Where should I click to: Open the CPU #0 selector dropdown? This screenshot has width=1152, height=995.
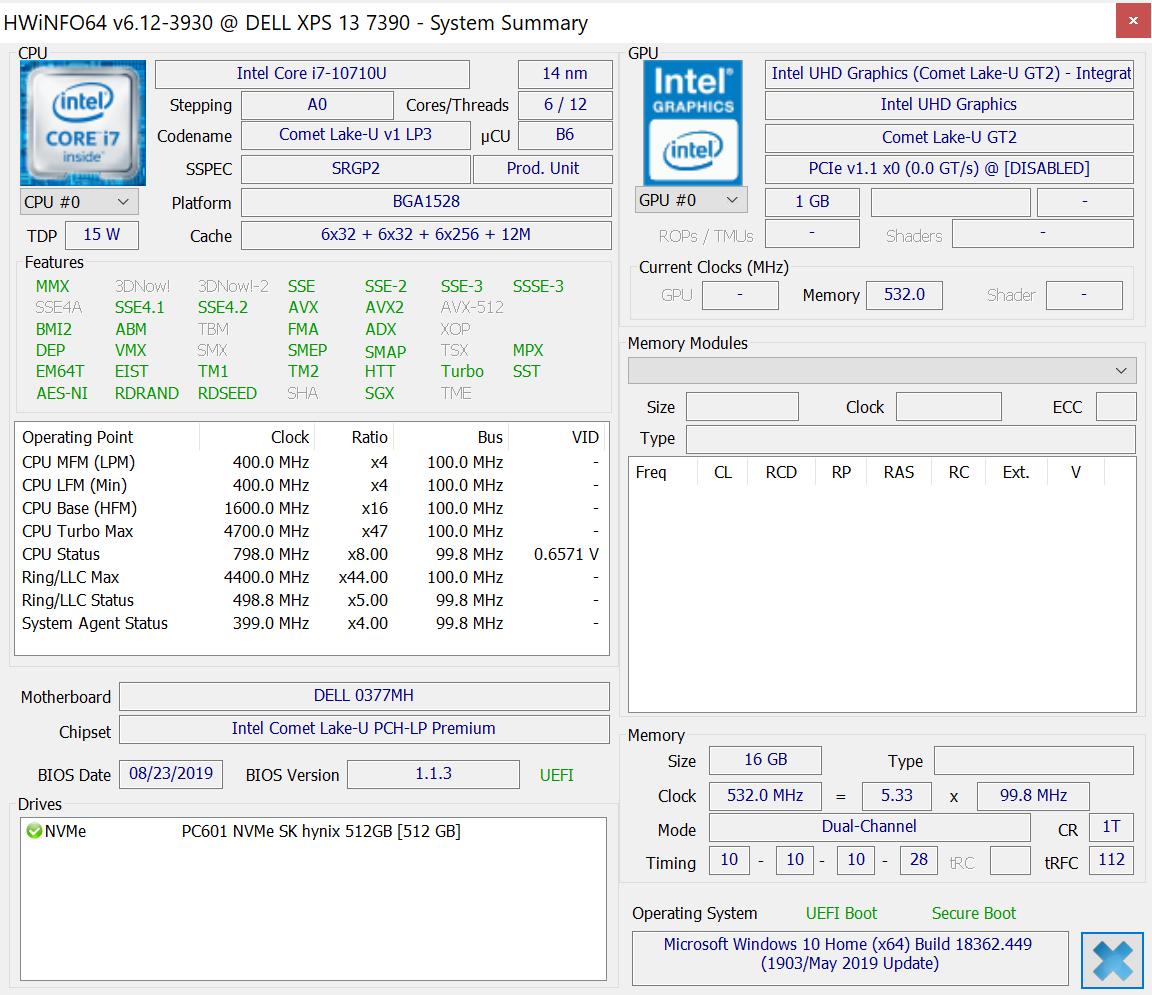coord(79,202)
